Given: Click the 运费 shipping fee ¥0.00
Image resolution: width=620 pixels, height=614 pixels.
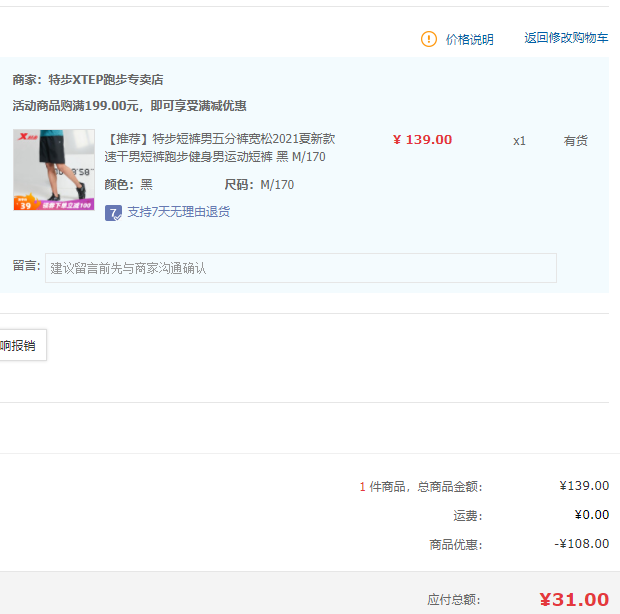Looking at the screenshot, I should [592, 514].
